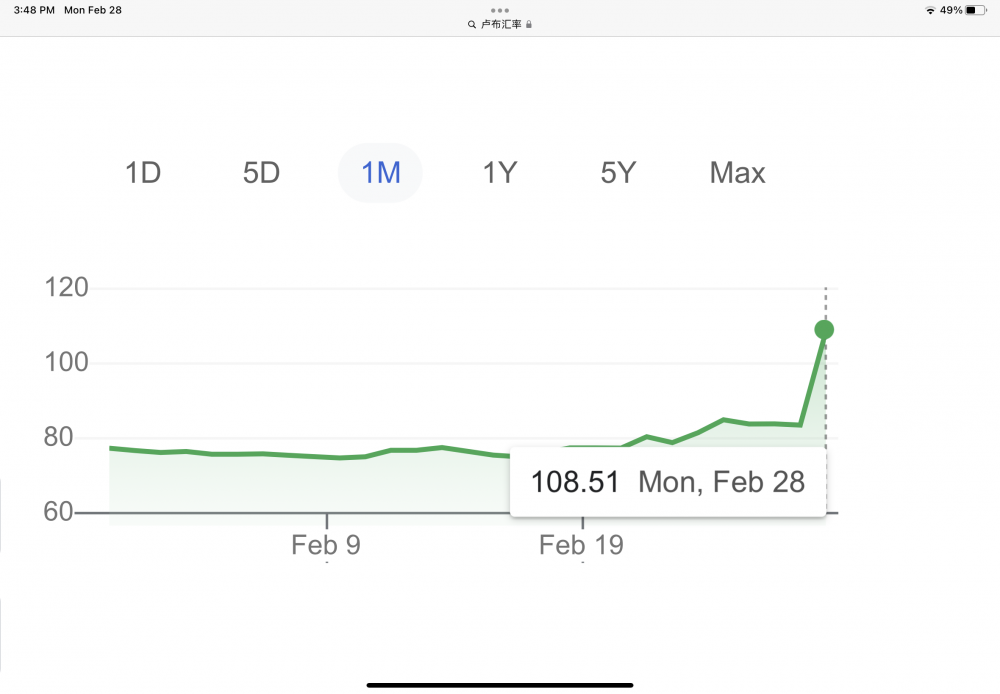Screen dimensions: 1000x694
Task: Choose the Max time range
Action: pyautogui.click(x=737, y=173)
